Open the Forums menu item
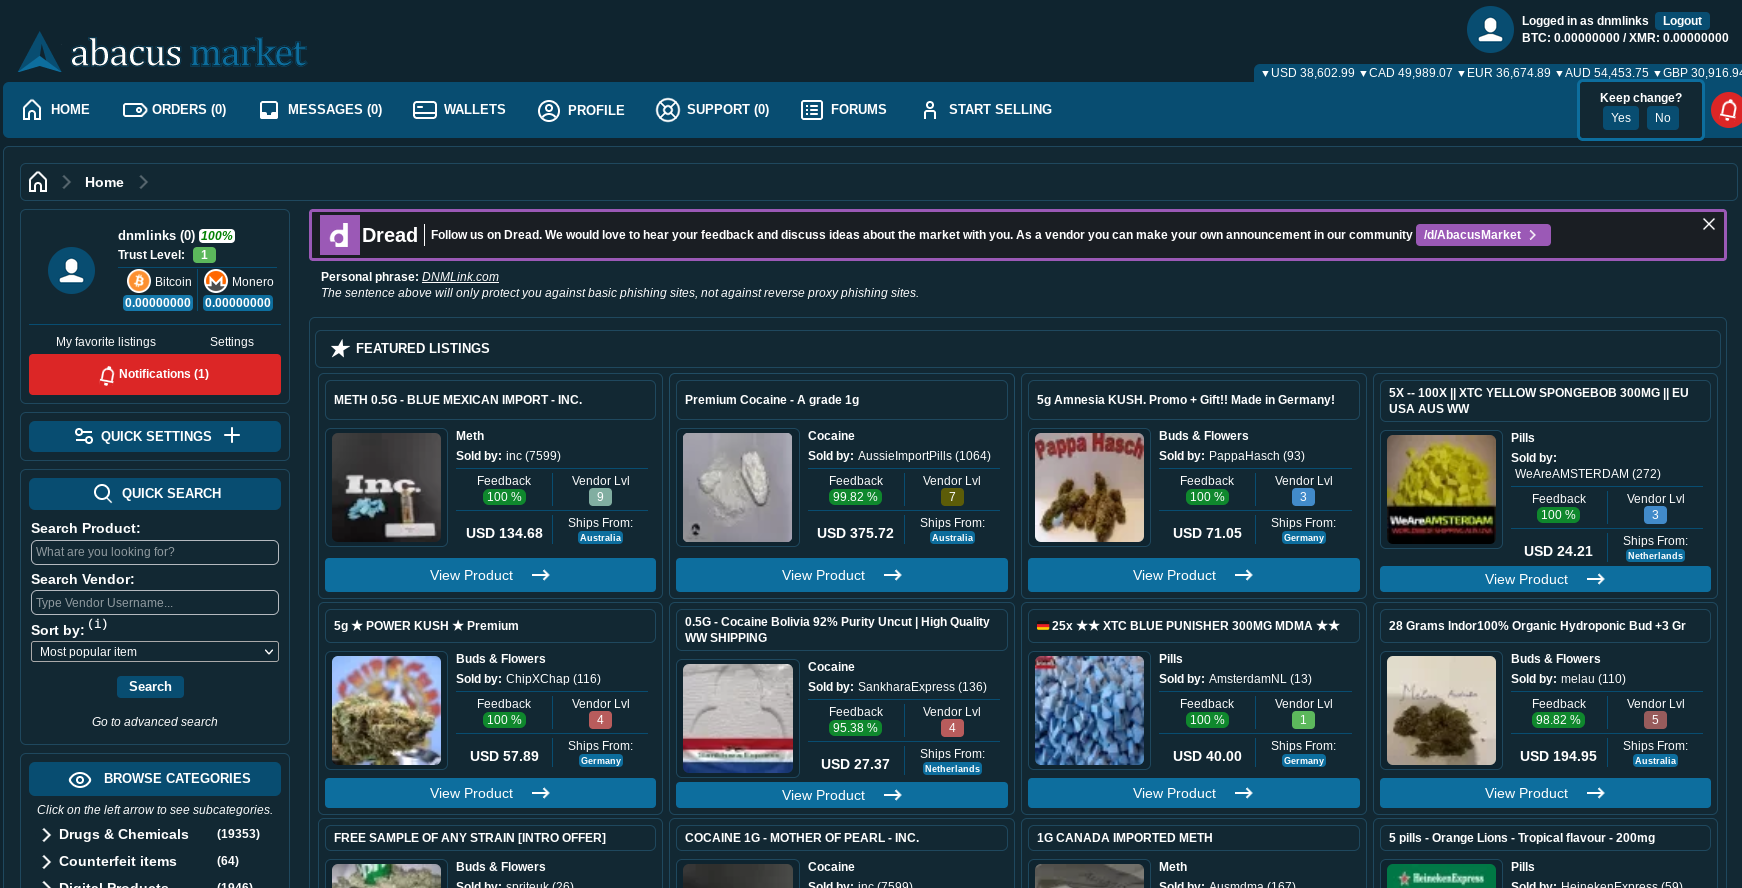 pos(844,110)
